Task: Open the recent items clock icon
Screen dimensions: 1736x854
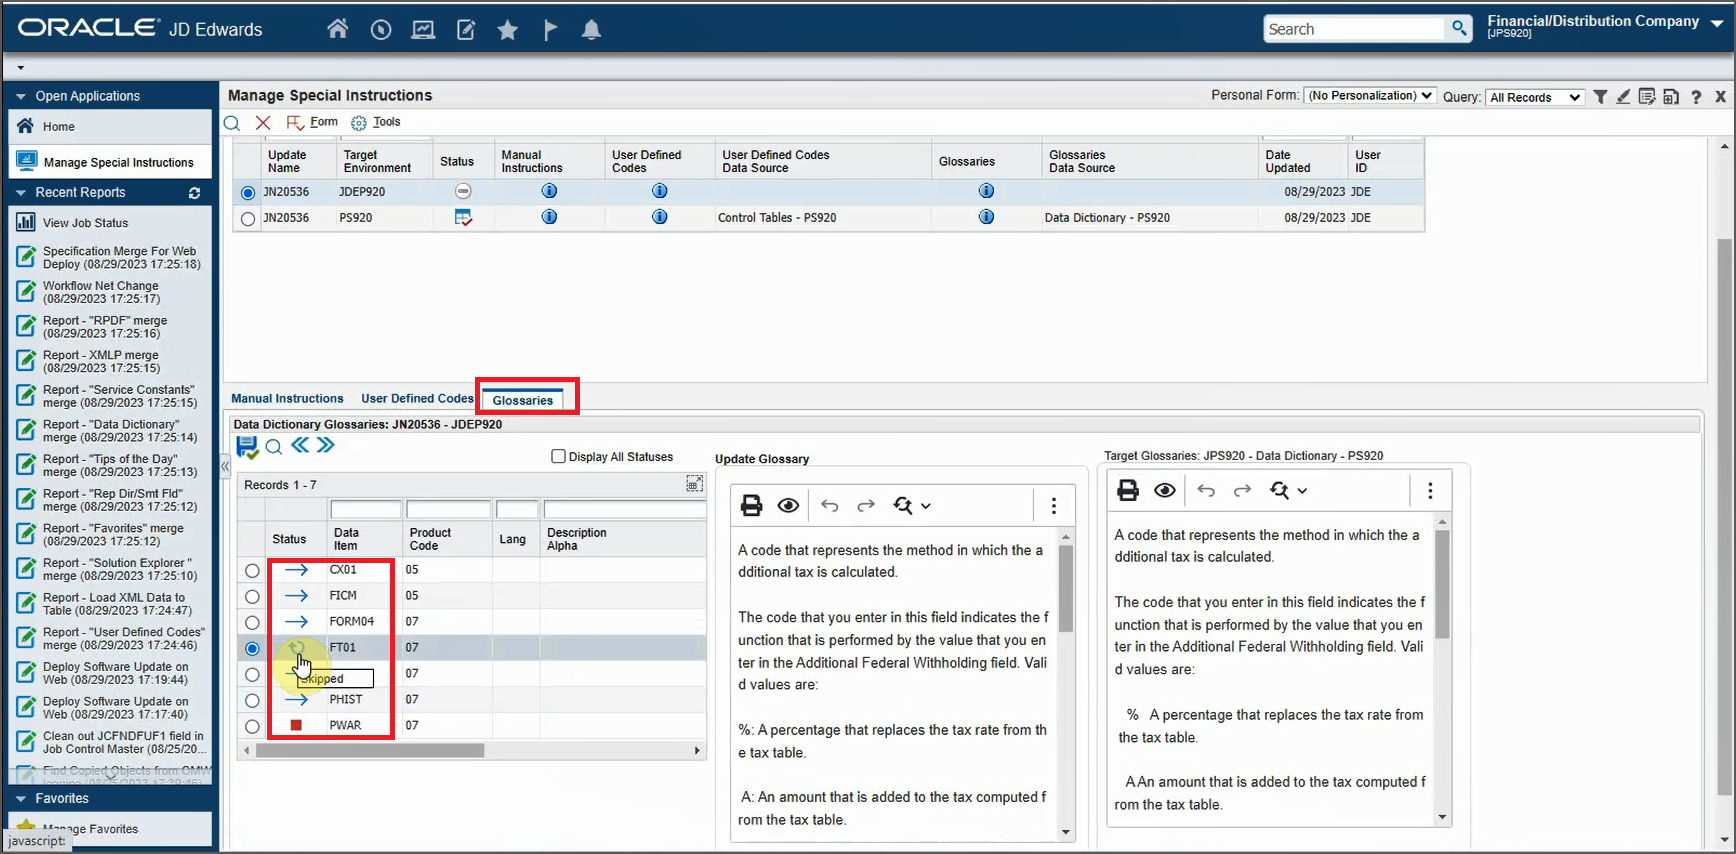Action: click(381, 30)
